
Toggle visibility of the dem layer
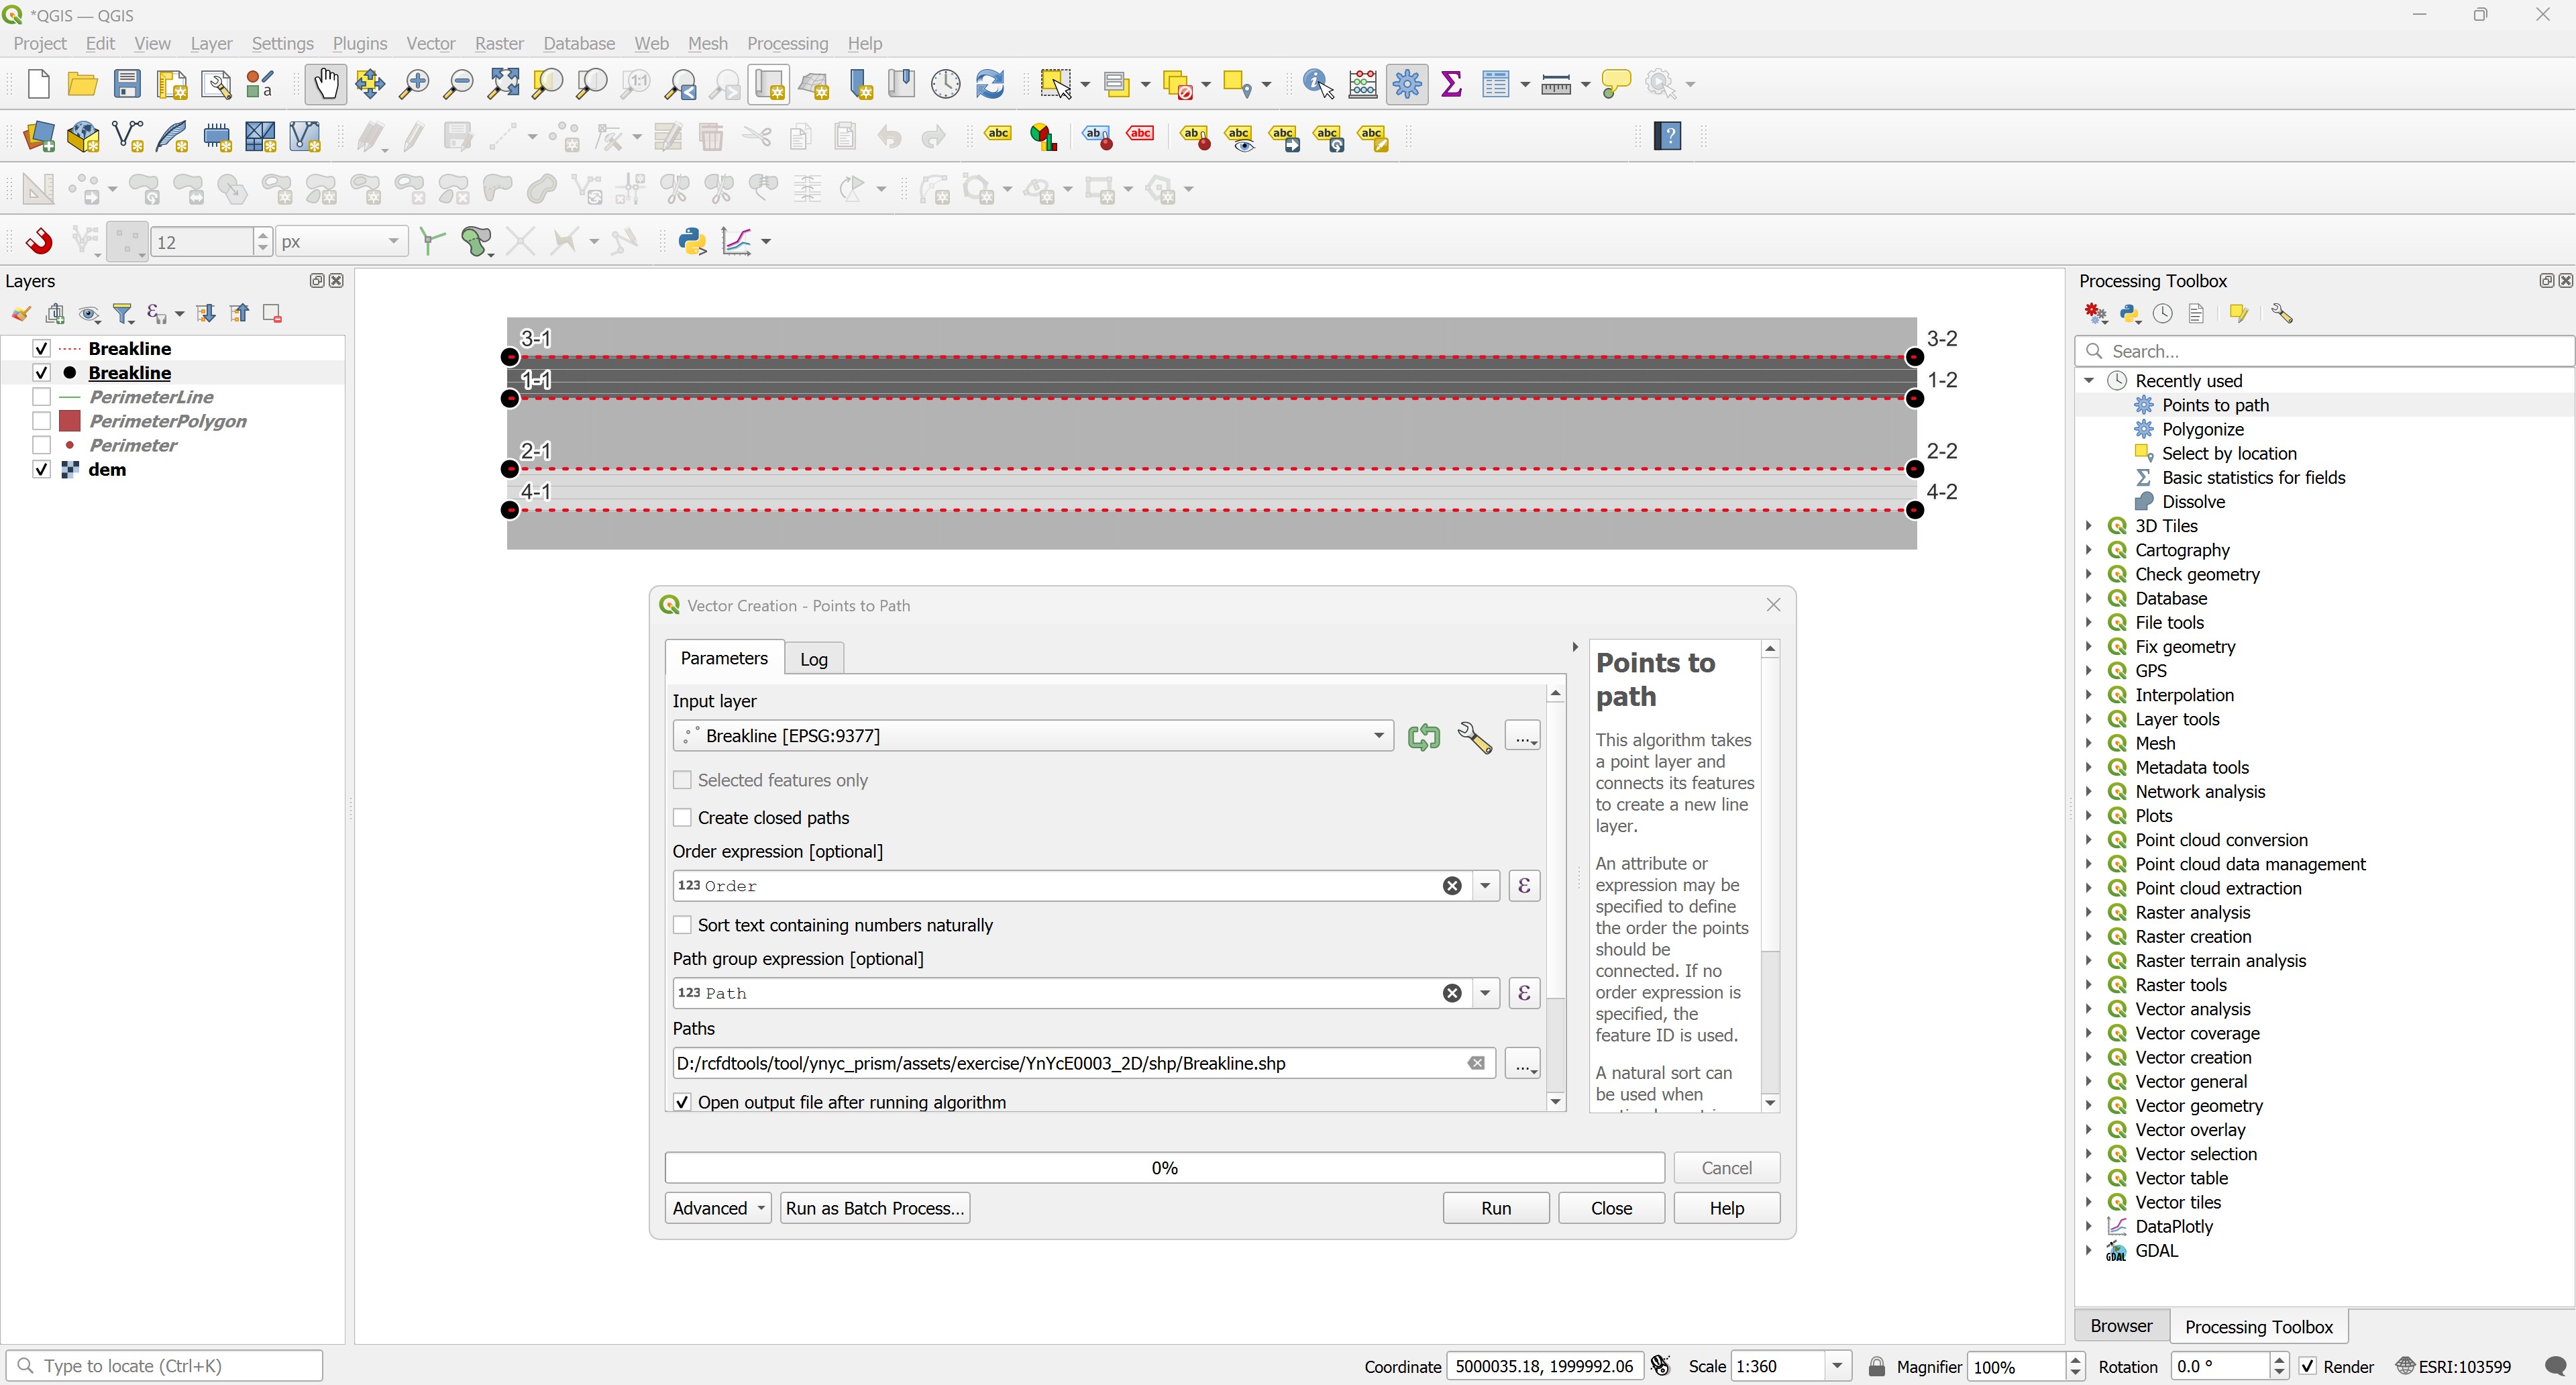click(x=41, y=469)
